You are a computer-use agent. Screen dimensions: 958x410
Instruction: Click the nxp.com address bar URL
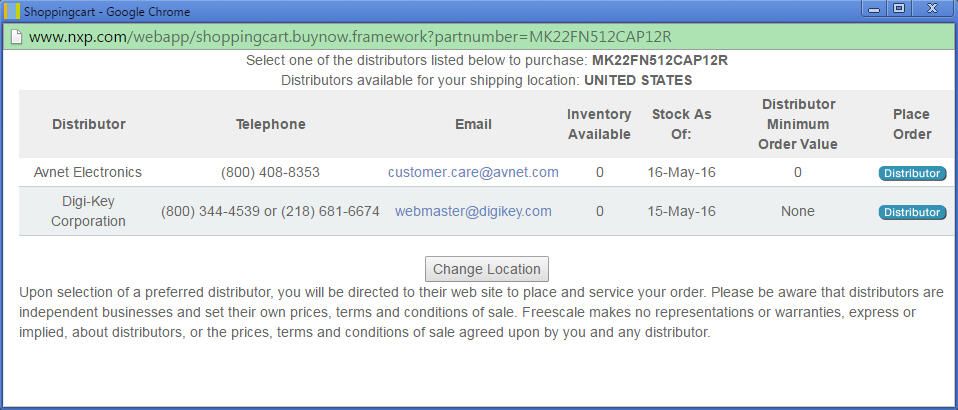click(x=350, y=37)
